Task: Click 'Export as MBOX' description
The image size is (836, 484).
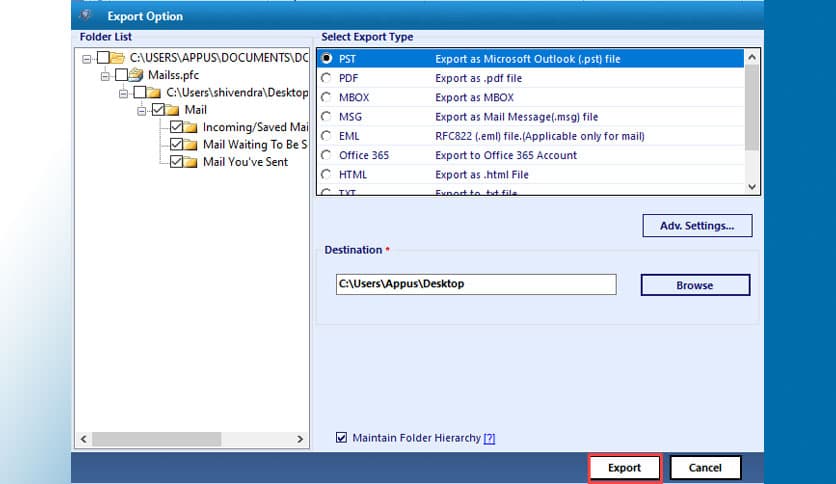Action: click(475, 98)
